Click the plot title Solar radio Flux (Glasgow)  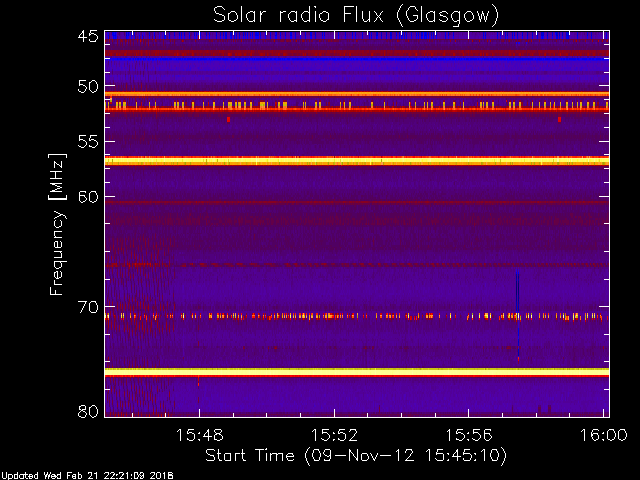coord(356,16)
